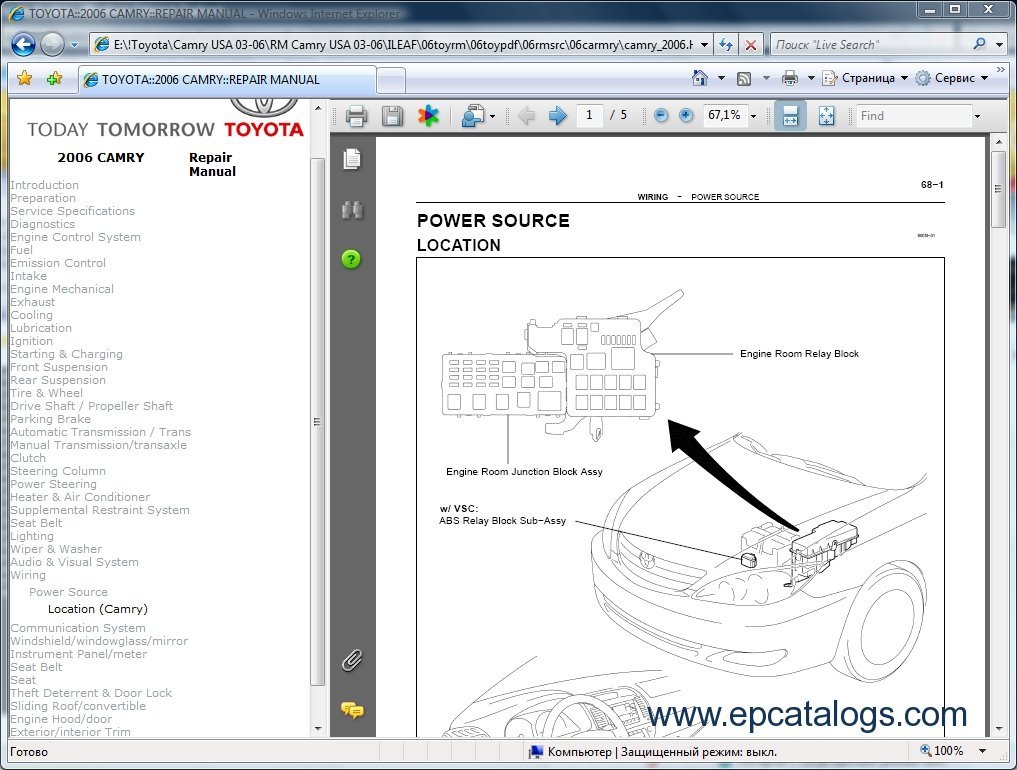
Task: Zoom in on the PDF document
Action: [686, 115]
